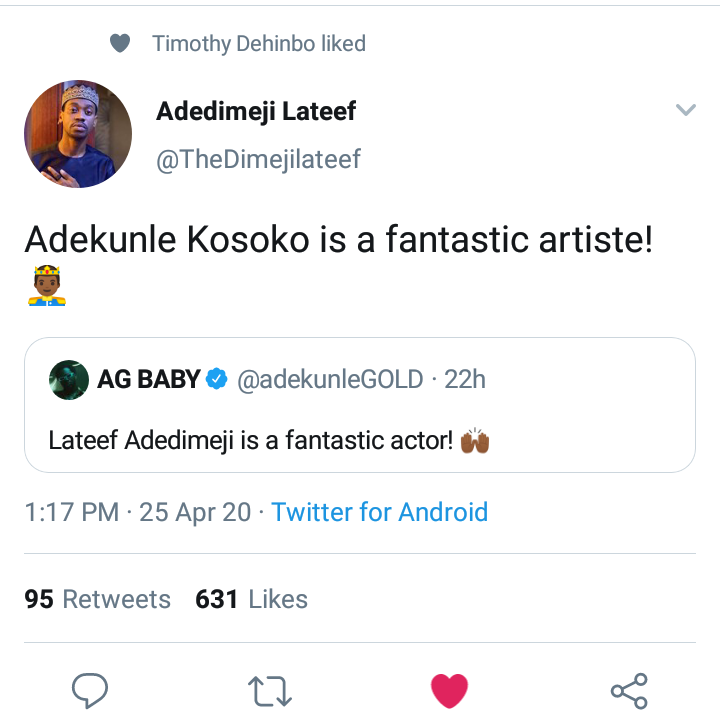Tap the retweet arrows icon
The width and height of the screenshot is (720, 720).
pyautogui.click(x=269, y=689)
